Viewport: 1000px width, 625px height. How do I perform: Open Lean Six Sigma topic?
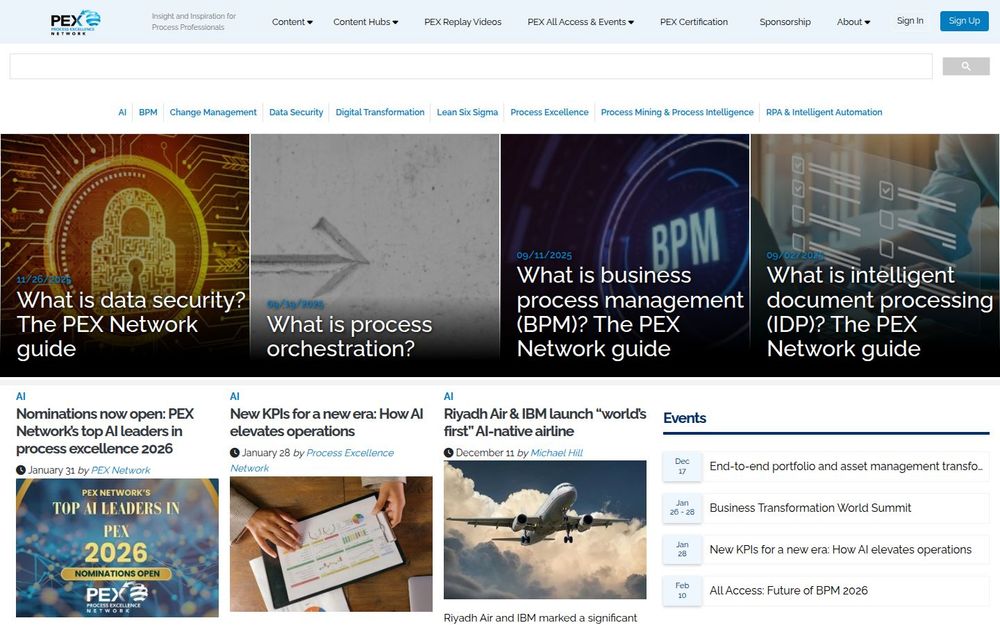467,112
